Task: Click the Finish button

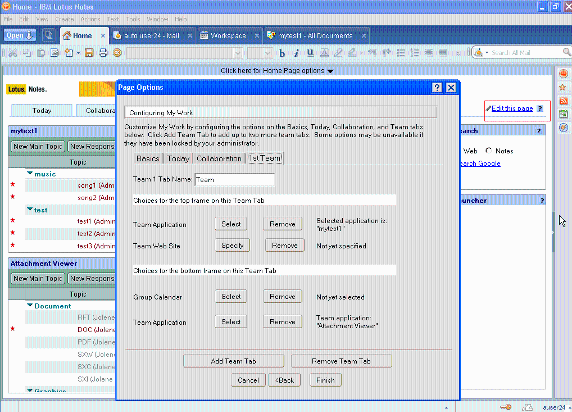Action: coord(325,380)
